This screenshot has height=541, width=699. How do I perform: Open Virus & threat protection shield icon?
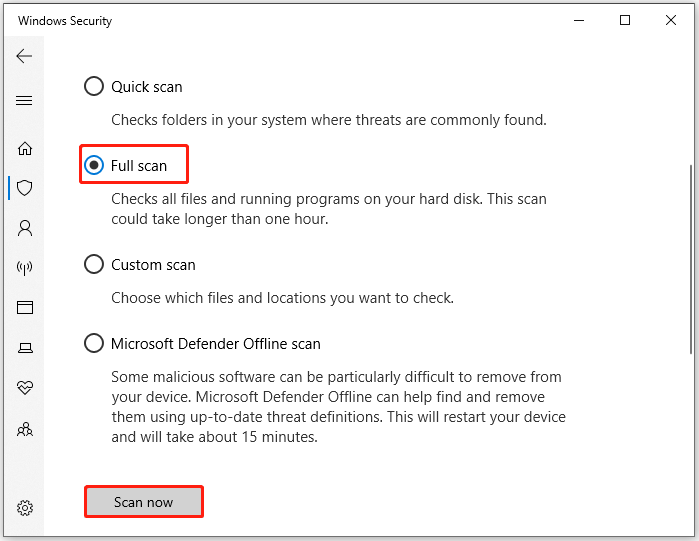pos(25,188)
